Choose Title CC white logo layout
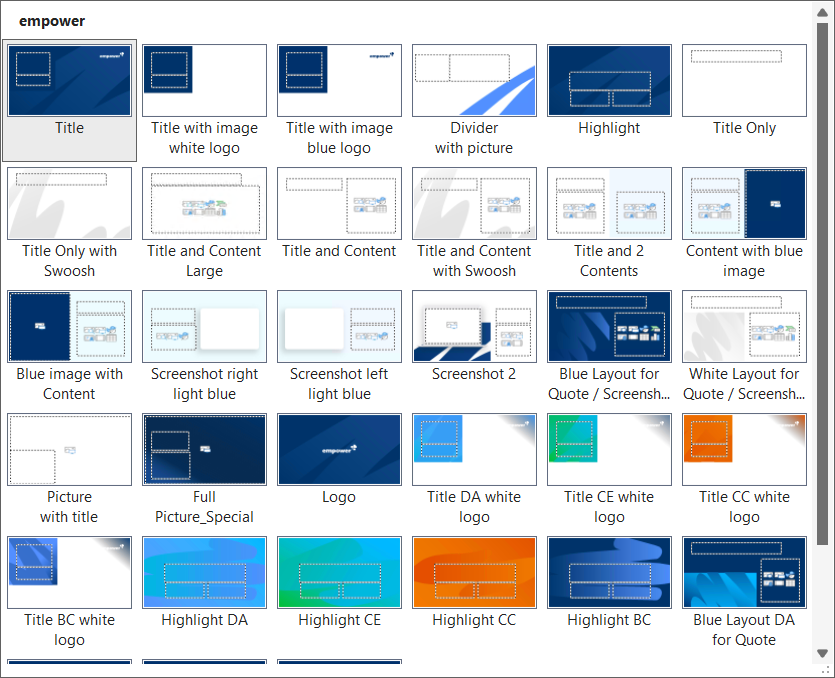 744,450
